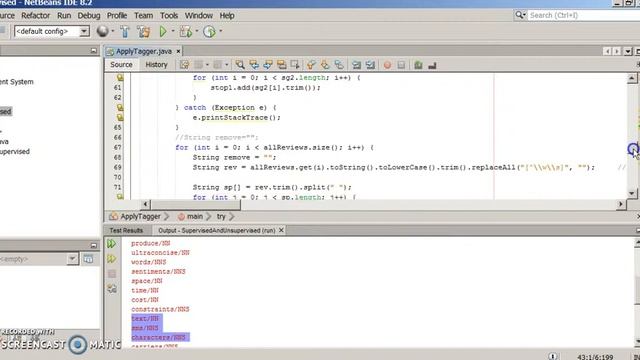Click Find Next Occurrence icon

pyautogui.click(x=268, y=65)
